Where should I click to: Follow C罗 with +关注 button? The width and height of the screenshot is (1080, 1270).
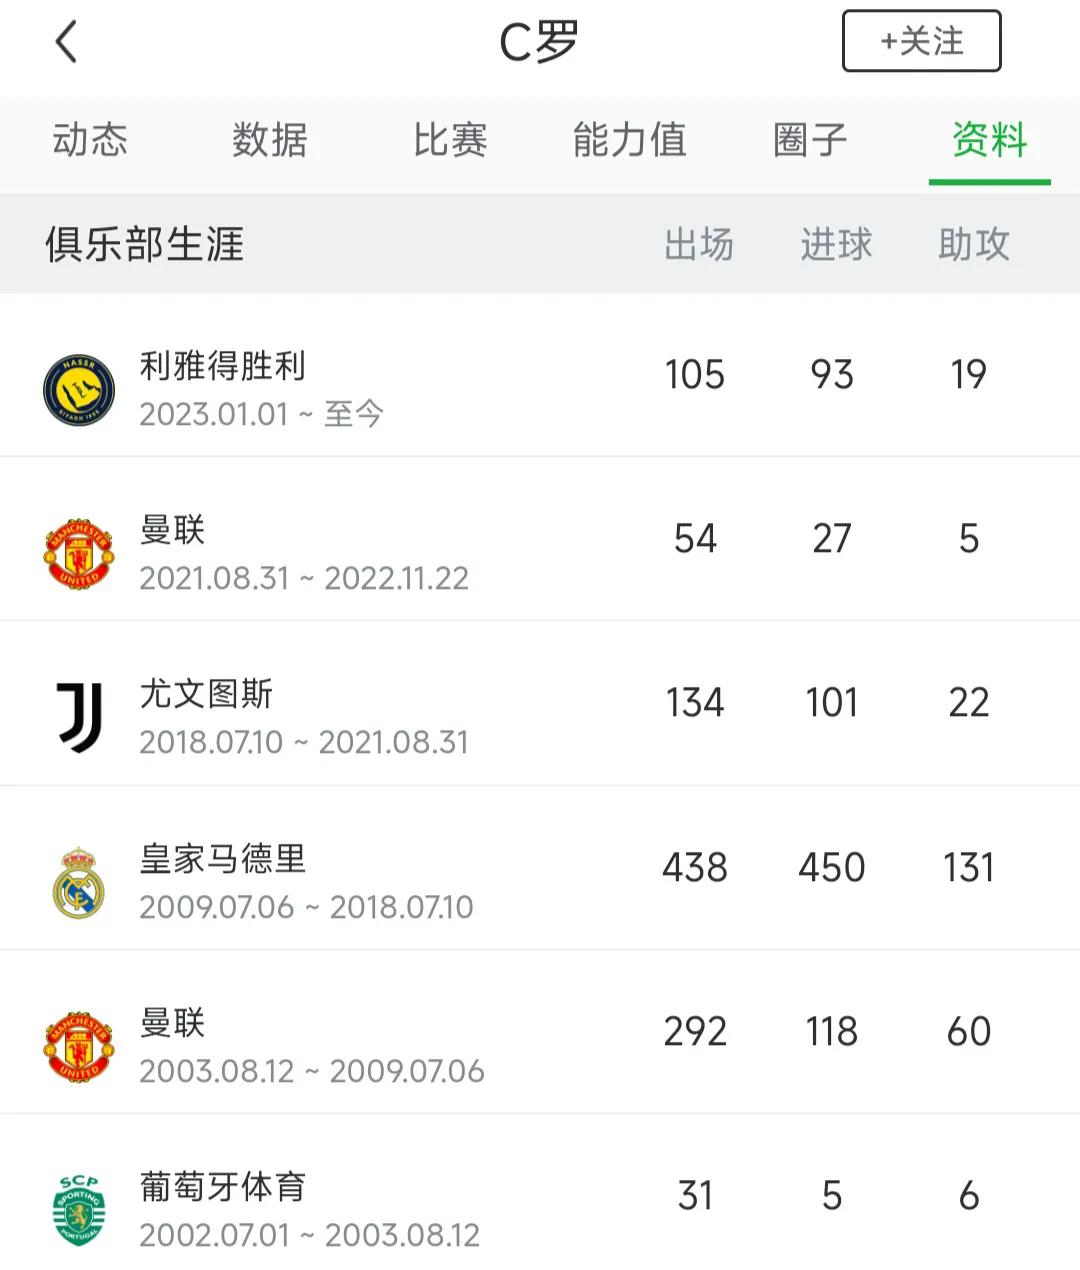pyautogui.click(x=921, y=41)
